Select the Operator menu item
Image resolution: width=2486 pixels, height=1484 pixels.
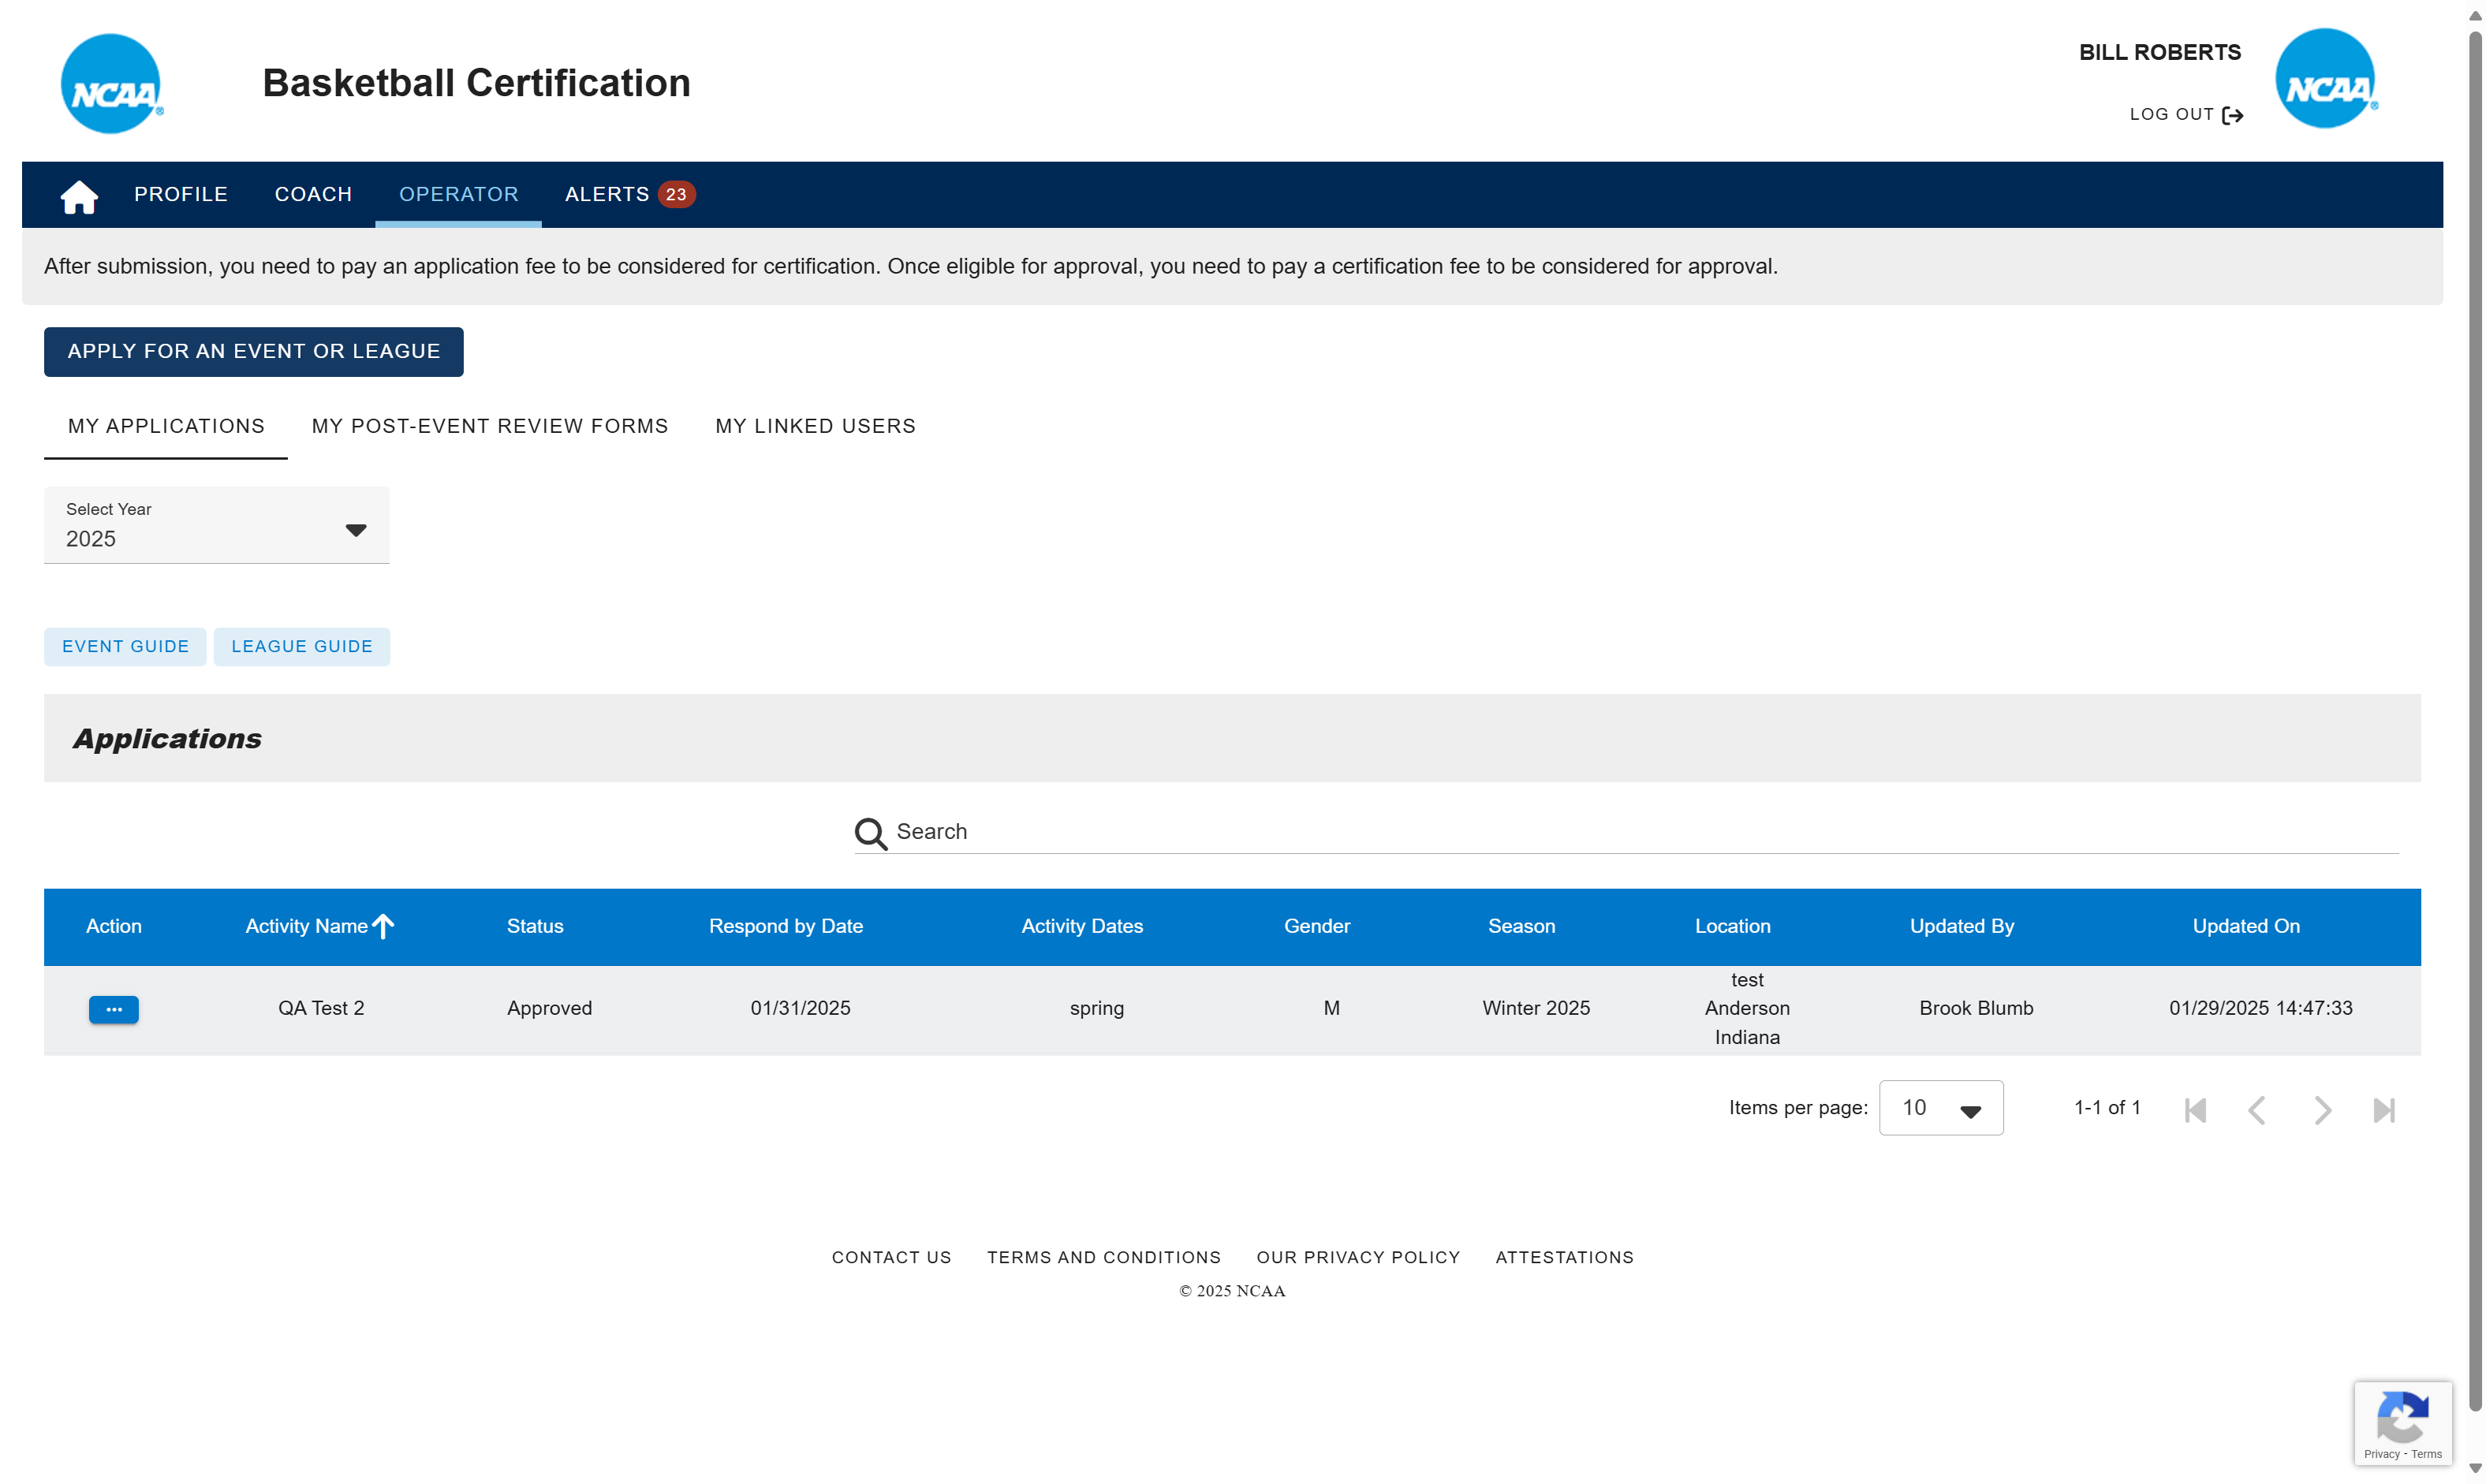[459, 194]
